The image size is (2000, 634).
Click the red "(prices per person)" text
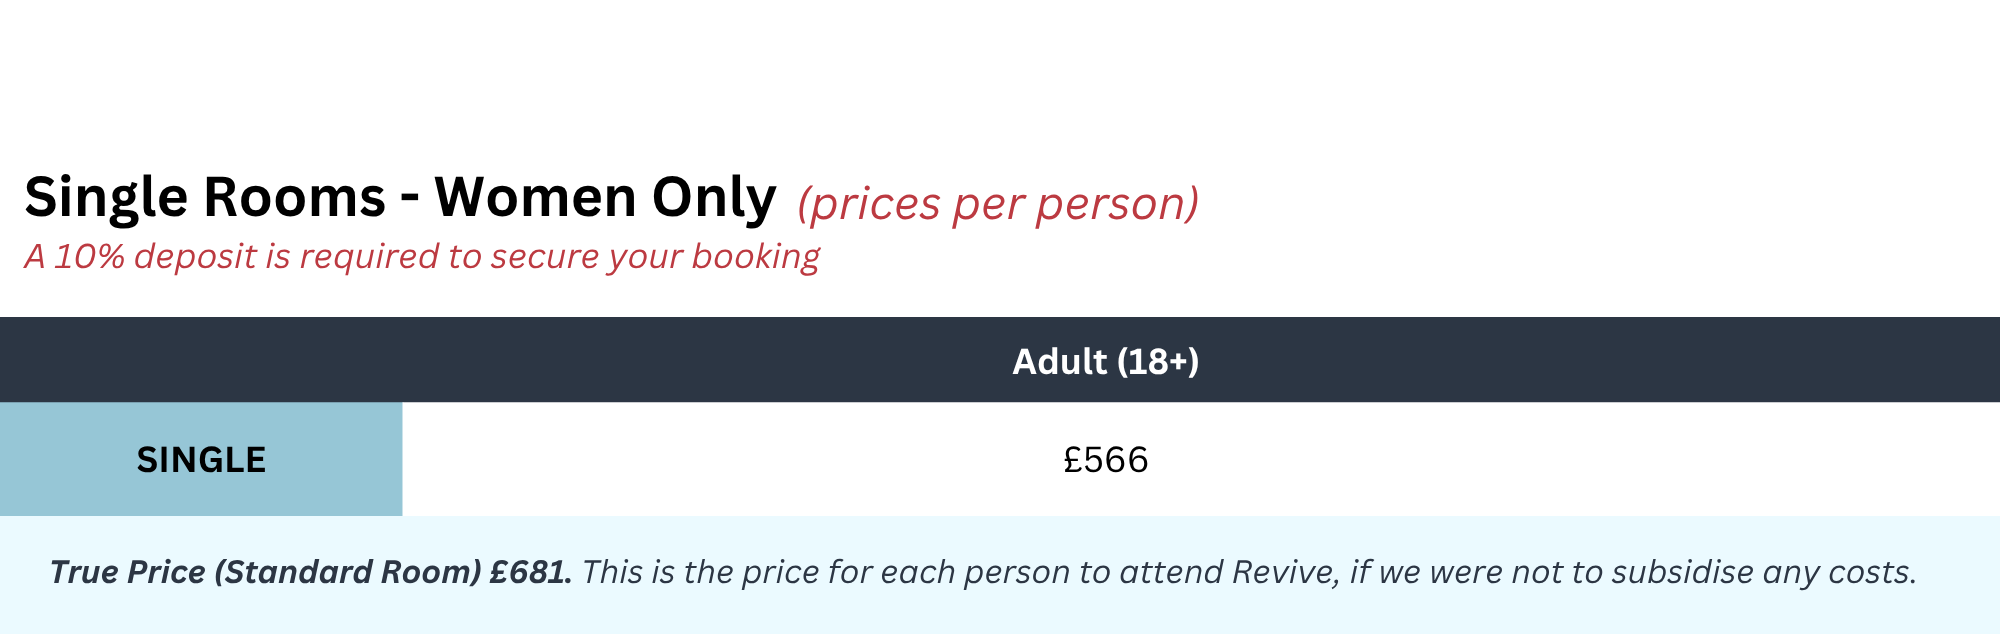coord(997,204)
